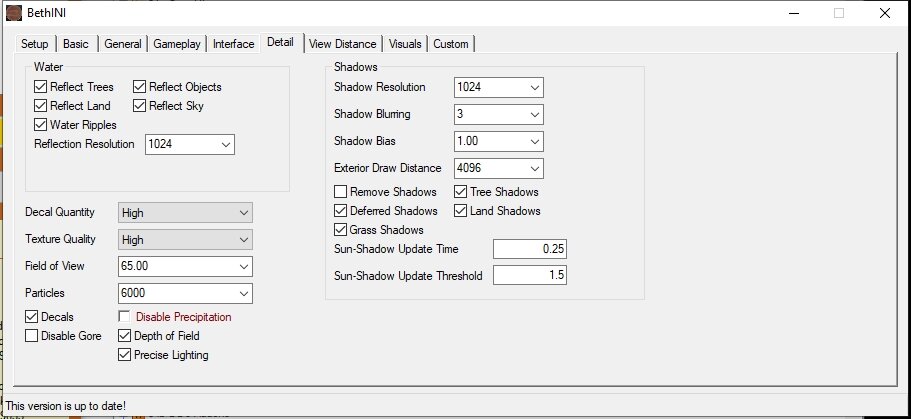Open the Visuals tab
Viewport: 911px width, 419px height.
pyautogui.click(x=405, y=44)
